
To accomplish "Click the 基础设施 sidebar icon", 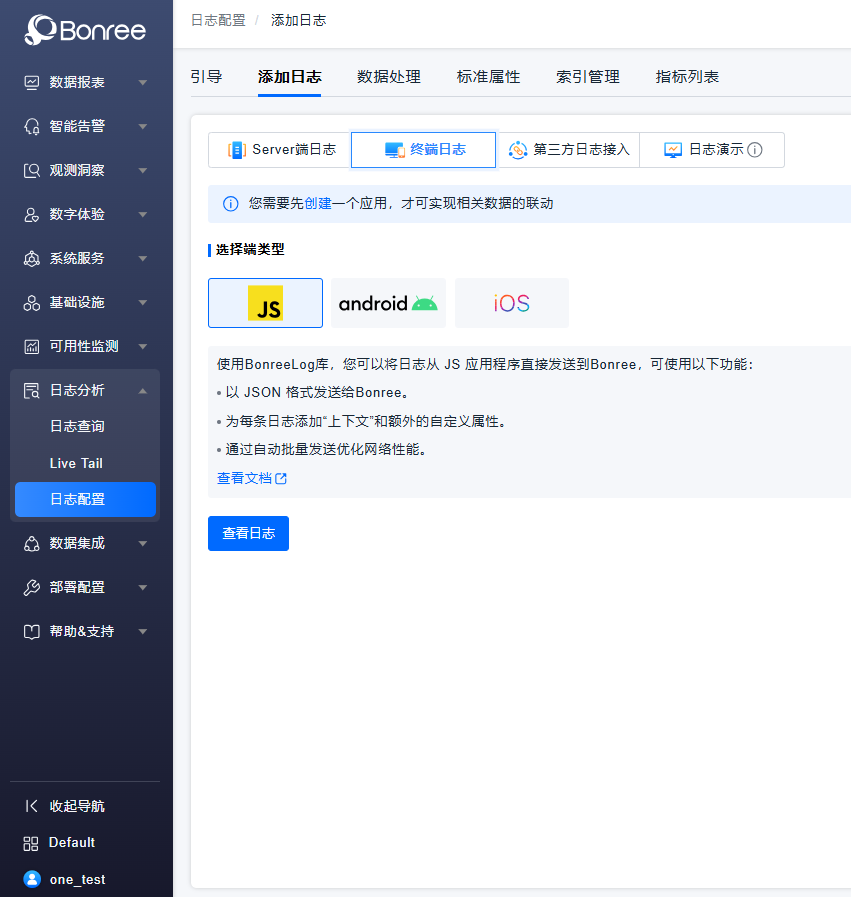I will click(x=32, y=302).
